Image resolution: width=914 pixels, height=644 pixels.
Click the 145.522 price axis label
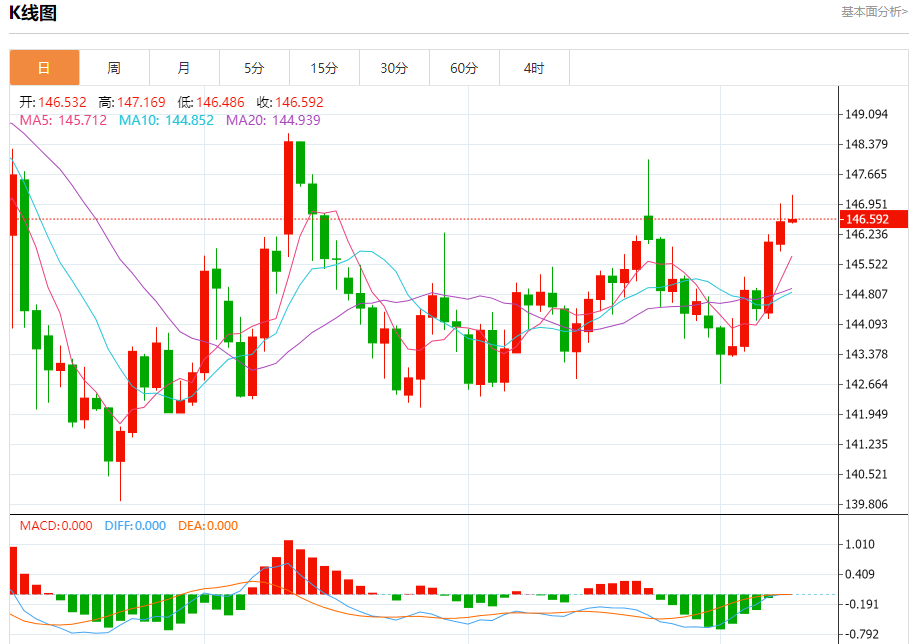point(866,264)
